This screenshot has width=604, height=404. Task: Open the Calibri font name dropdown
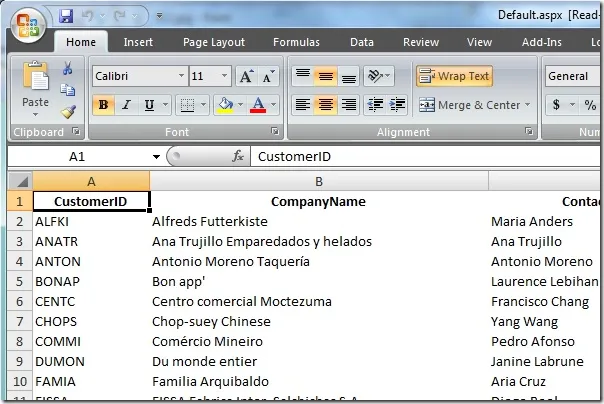pyautogui.click(x=180, y=76)
